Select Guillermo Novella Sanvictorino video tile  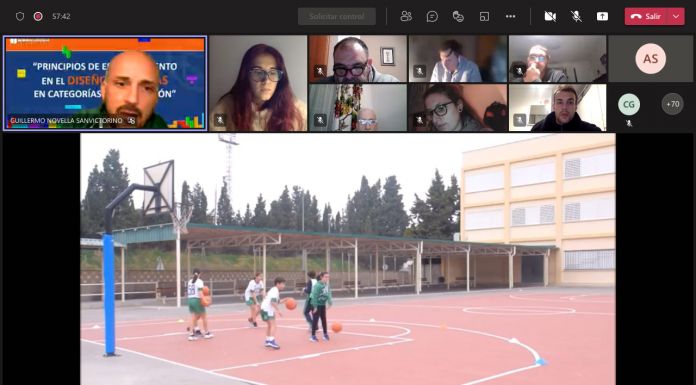point(105,83)
